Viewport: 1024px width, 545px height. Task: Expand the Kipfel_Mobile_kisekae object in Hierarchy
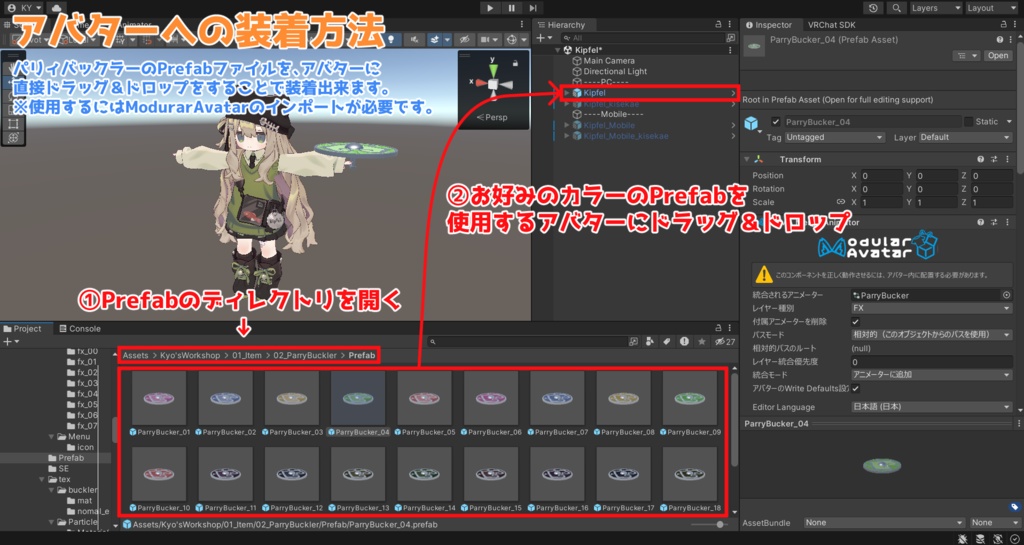tap(567, 136)
